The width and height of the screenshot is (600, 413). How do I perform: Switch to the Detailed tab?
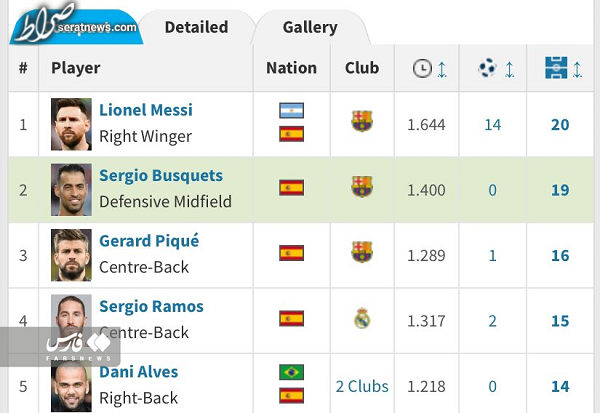click(196, 27)
